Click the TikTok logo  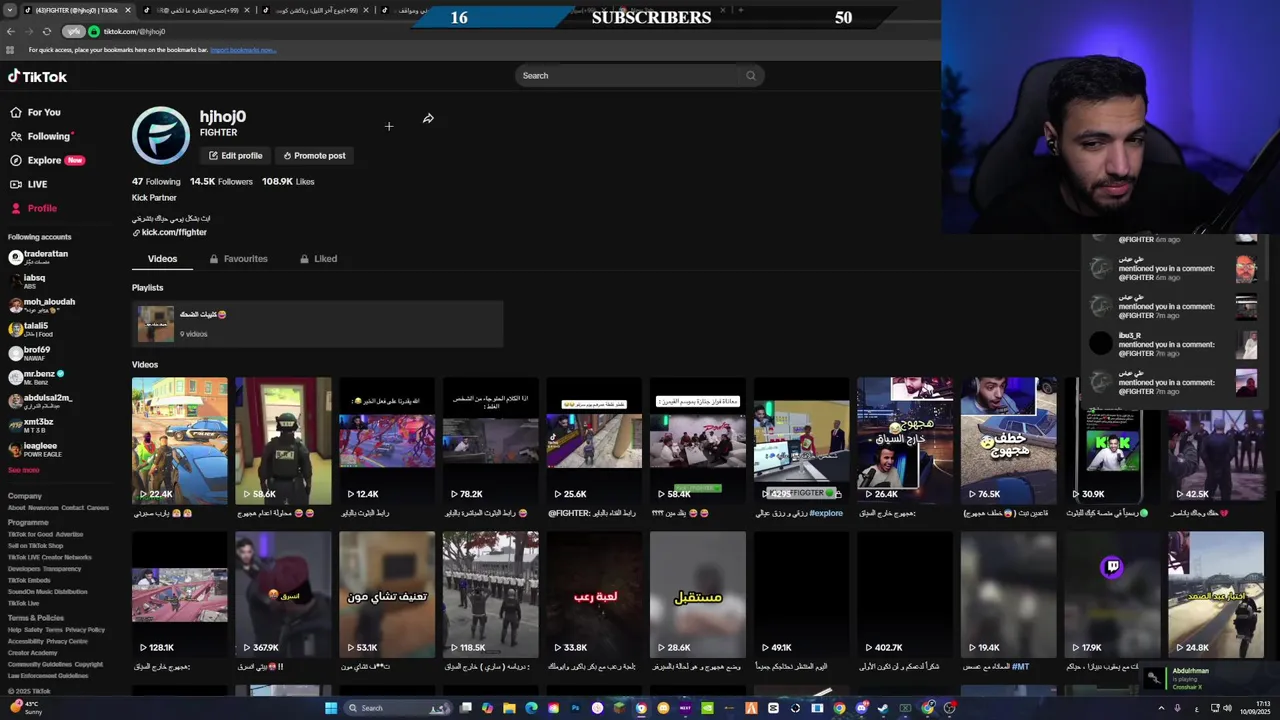[37, 77]
